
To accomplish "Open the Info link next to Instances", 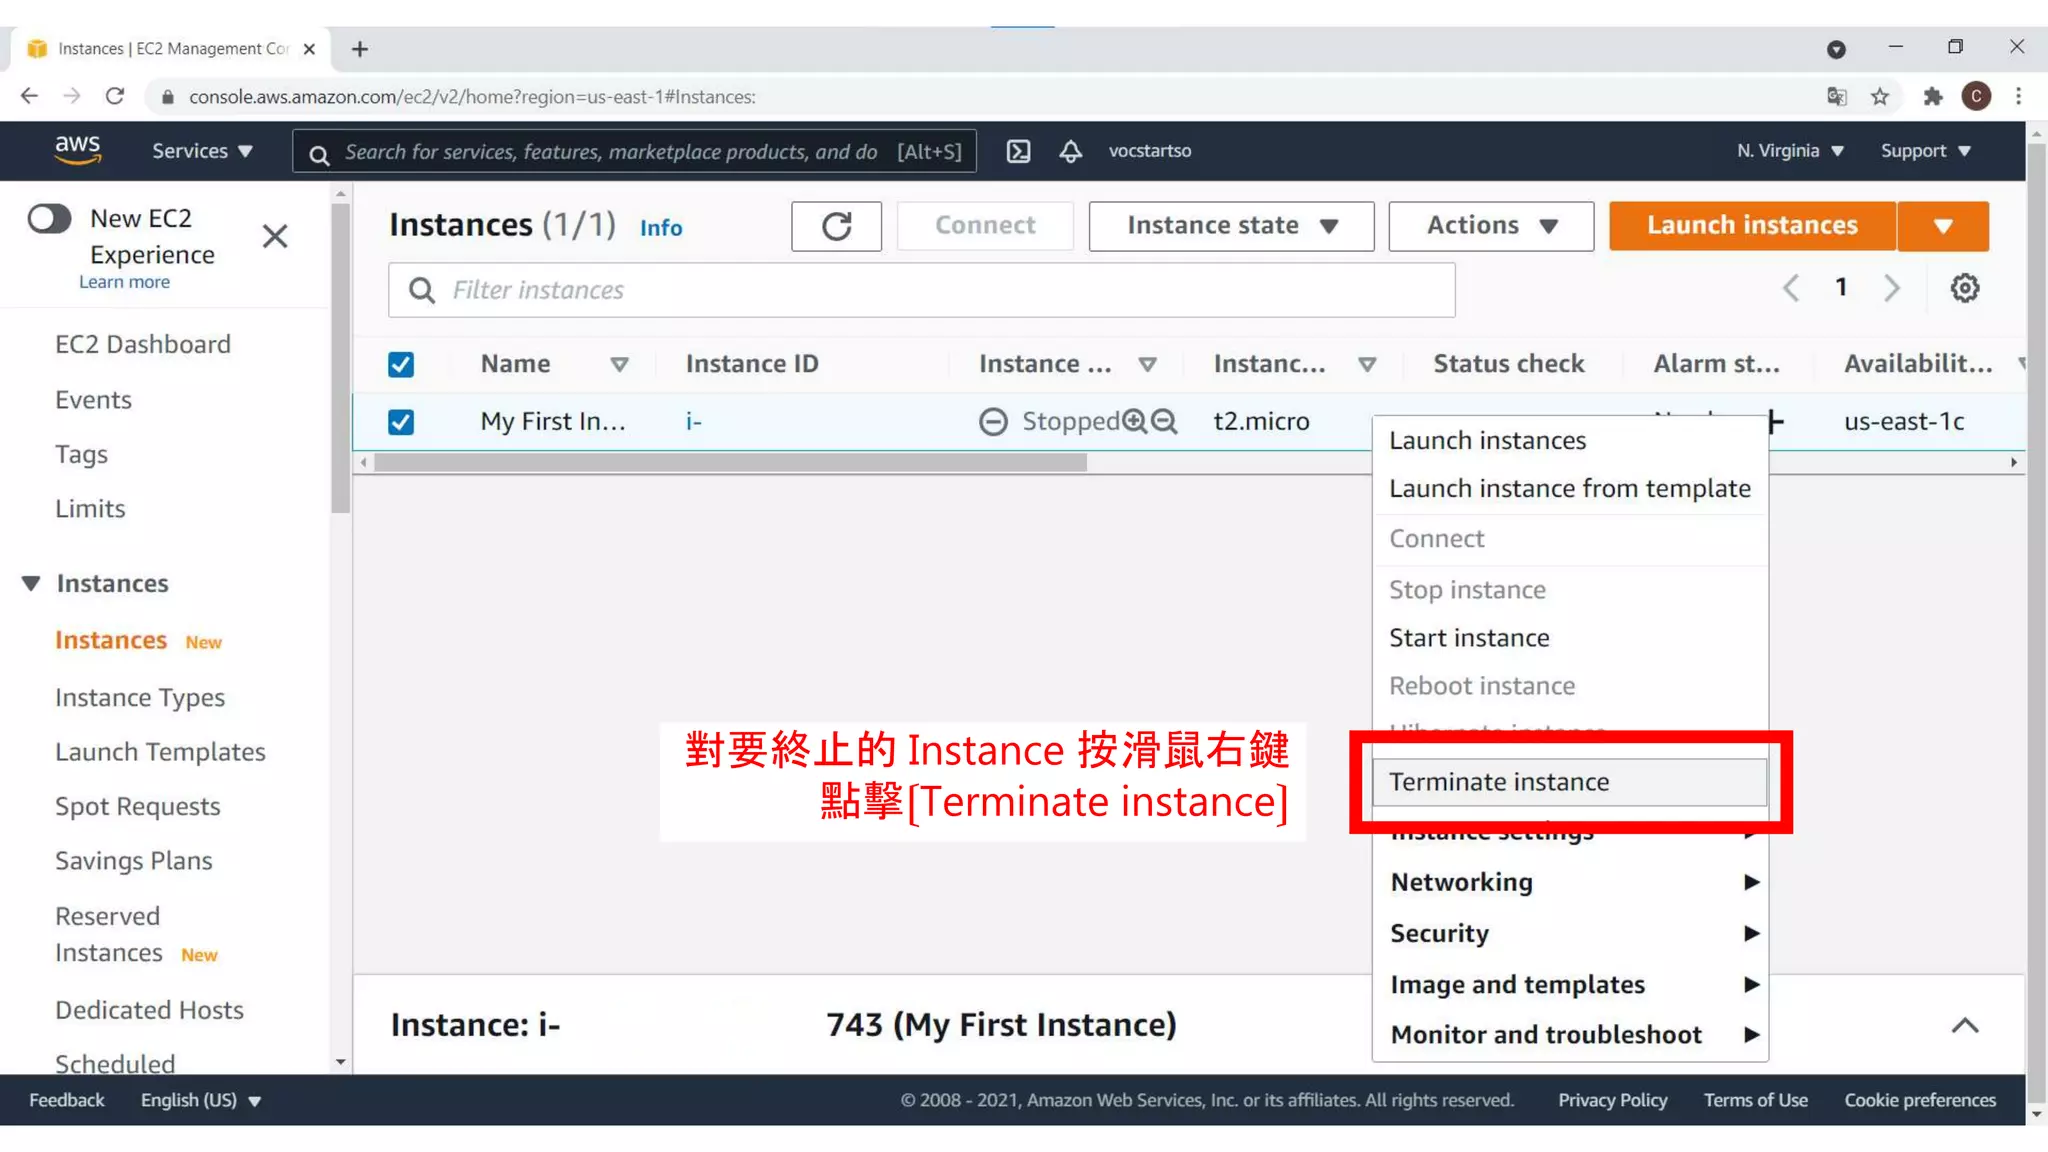I will 661,228.
